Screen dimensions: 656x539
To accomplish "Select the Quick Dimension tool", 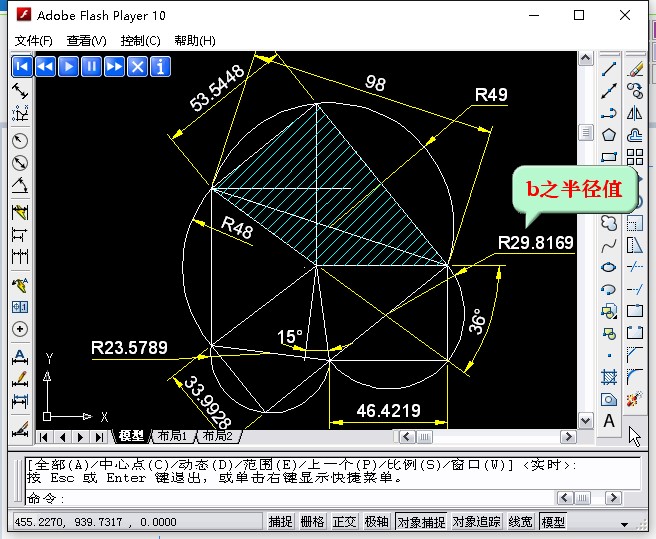I will pyautogui.click(x=20, y=213).
